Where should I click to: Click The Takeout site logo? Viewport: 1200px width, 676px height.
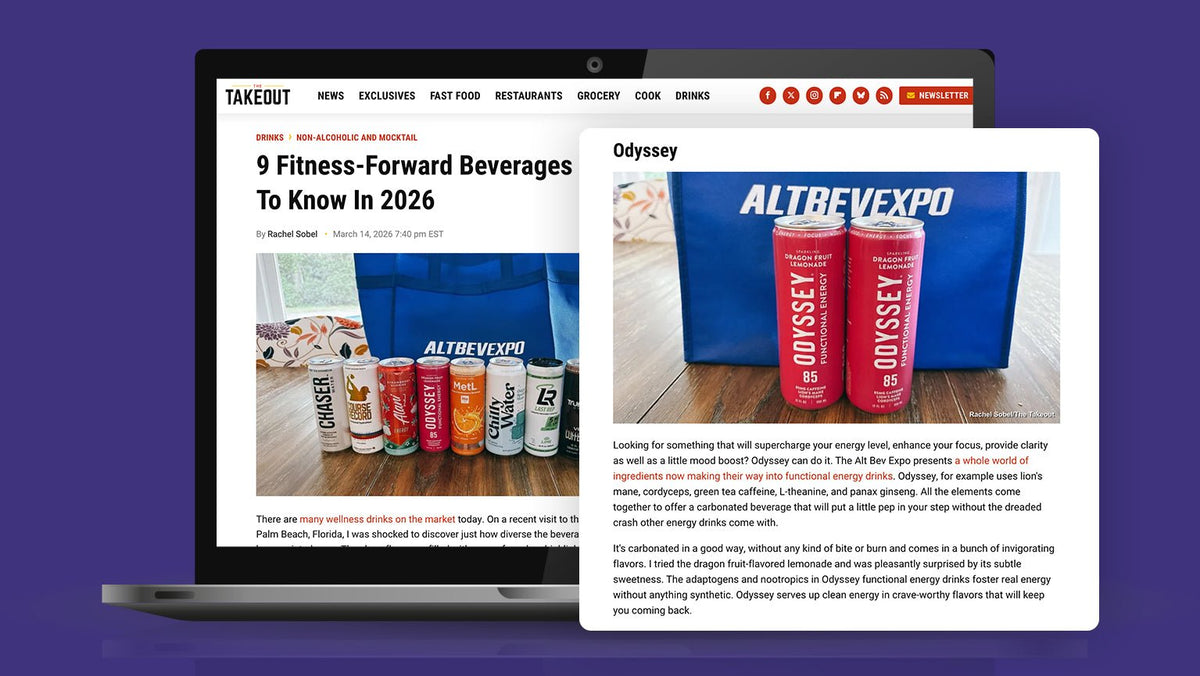coord(257,95)
